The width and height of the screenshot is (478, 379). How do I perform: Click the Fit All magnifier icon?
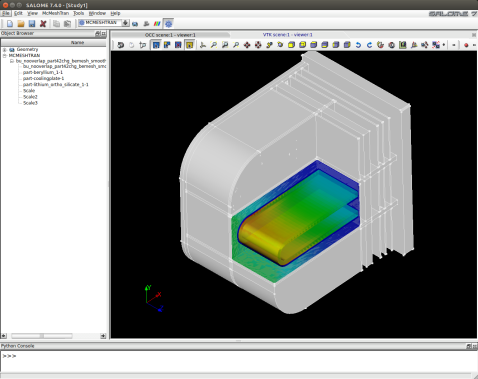click(x=214, y=45)
